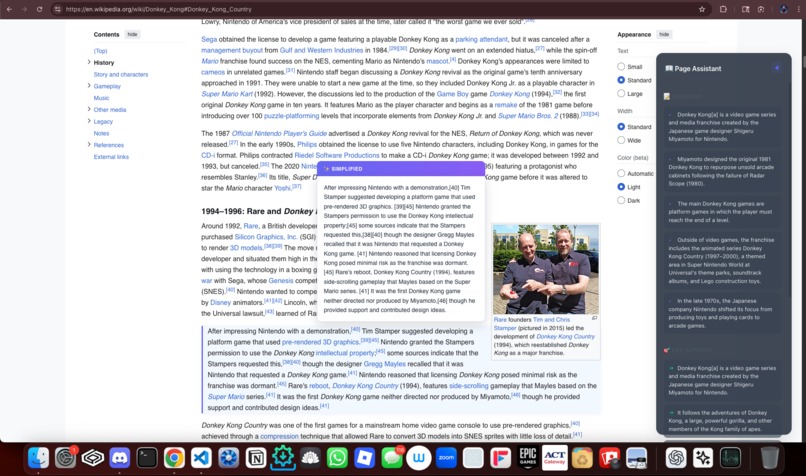The height and width of the screenshot is (476, 806).
Task: Open the parking attendant link
Action: point(481,39)
